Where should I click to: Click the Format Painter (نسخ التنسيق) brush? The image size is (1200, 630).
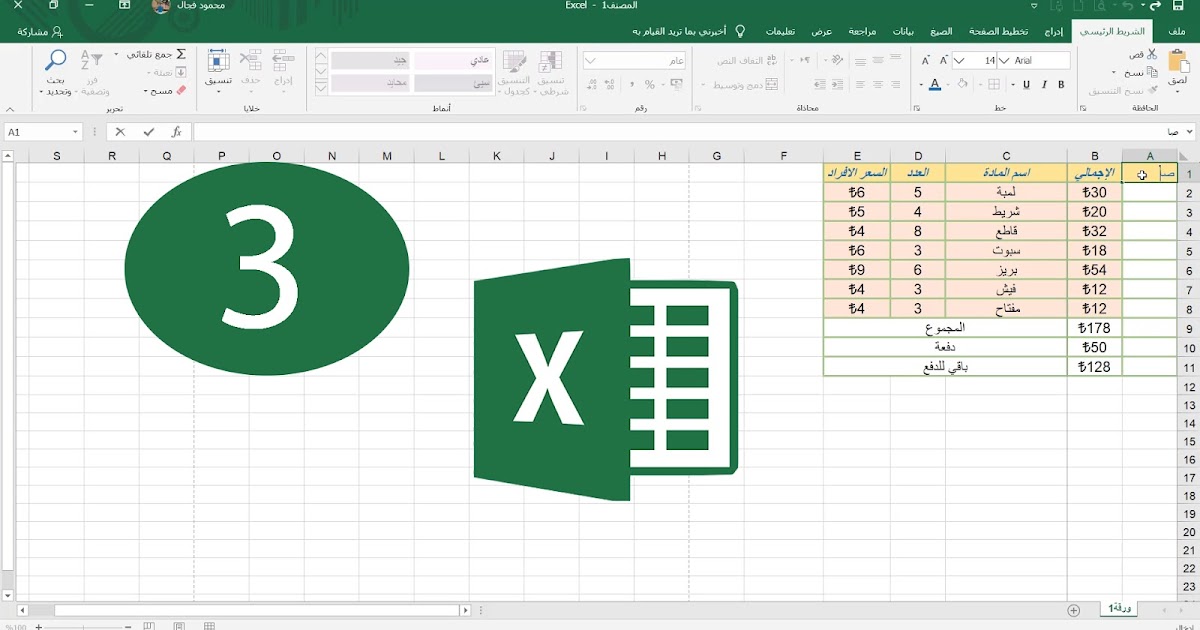[1152, 90]
